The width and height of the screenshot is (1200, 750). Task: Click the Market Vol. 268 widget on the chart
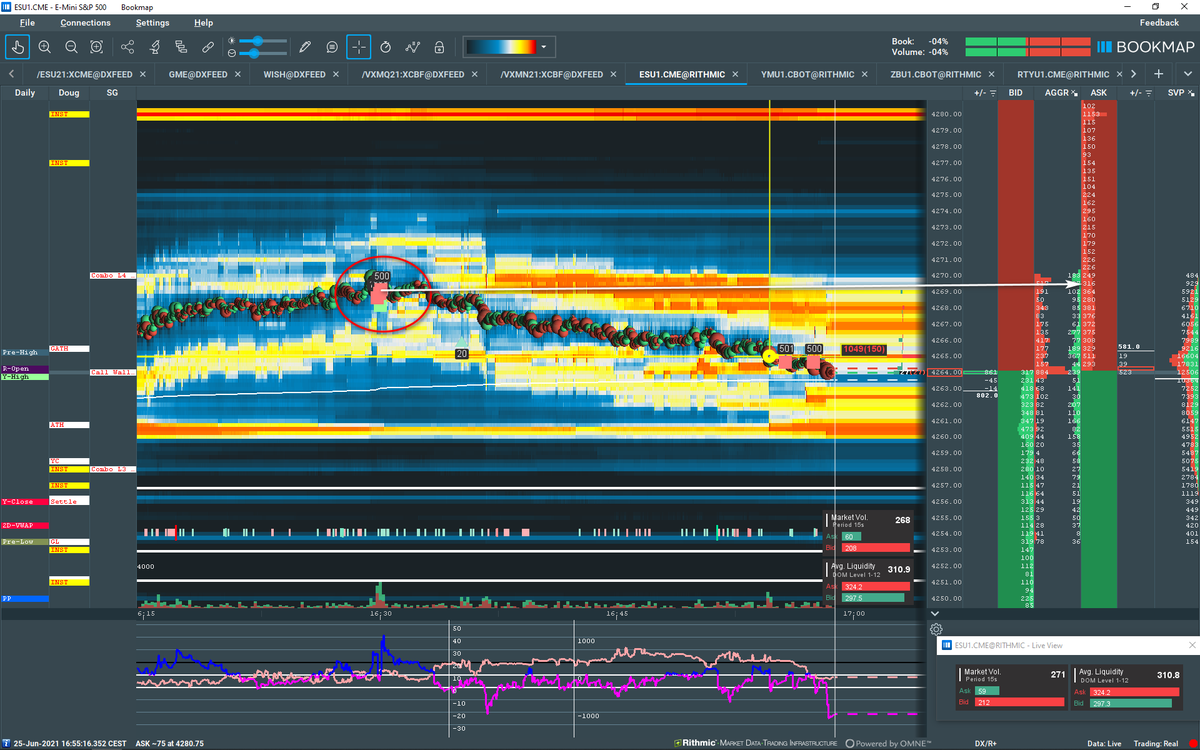867,532
